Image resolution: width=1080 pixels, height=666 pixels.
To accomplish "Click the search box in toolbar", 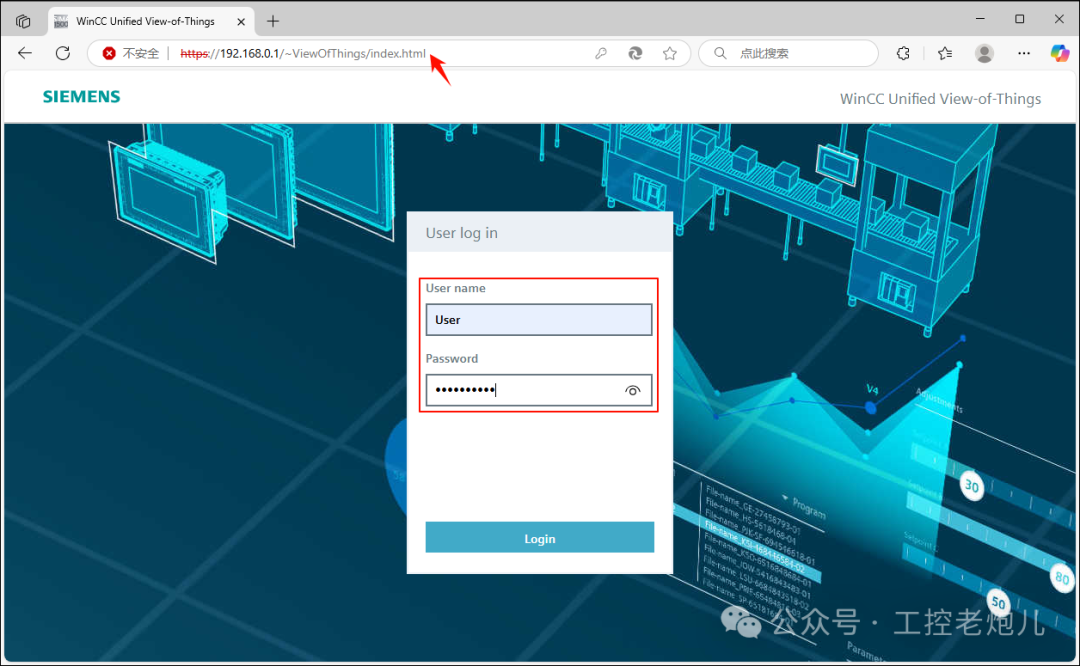I will click(789, 53).
